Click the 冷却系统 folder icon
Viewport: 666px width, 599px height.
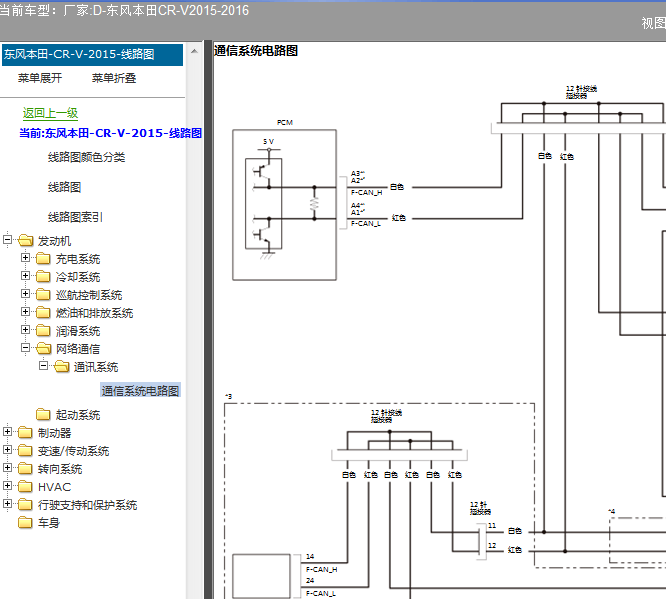coord(43,277)
